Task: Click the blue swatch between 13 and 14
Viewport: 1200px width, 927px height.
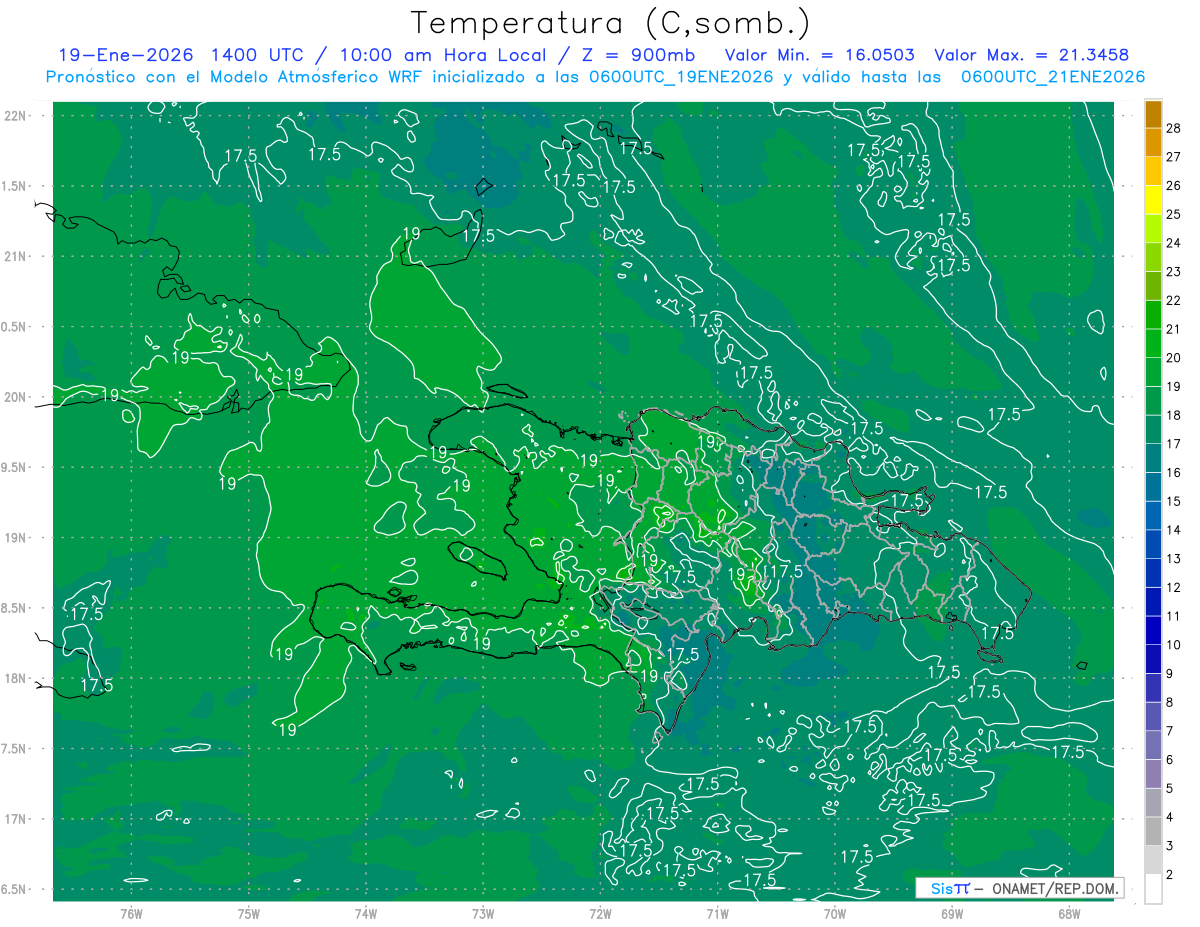Action: coord(1153,544)
